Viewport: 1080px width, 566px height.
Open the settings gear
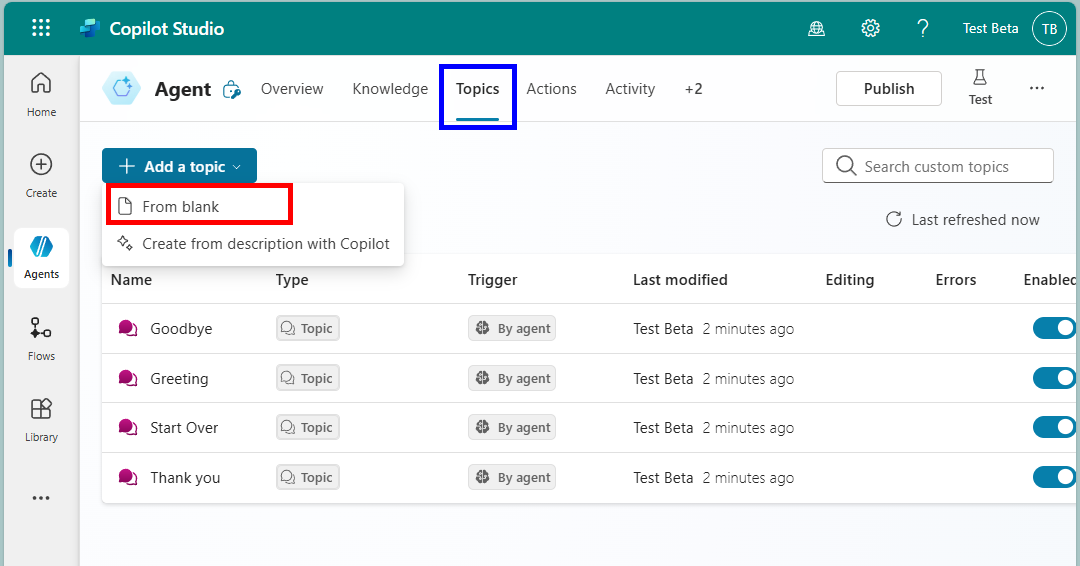[x=871, y=28]
